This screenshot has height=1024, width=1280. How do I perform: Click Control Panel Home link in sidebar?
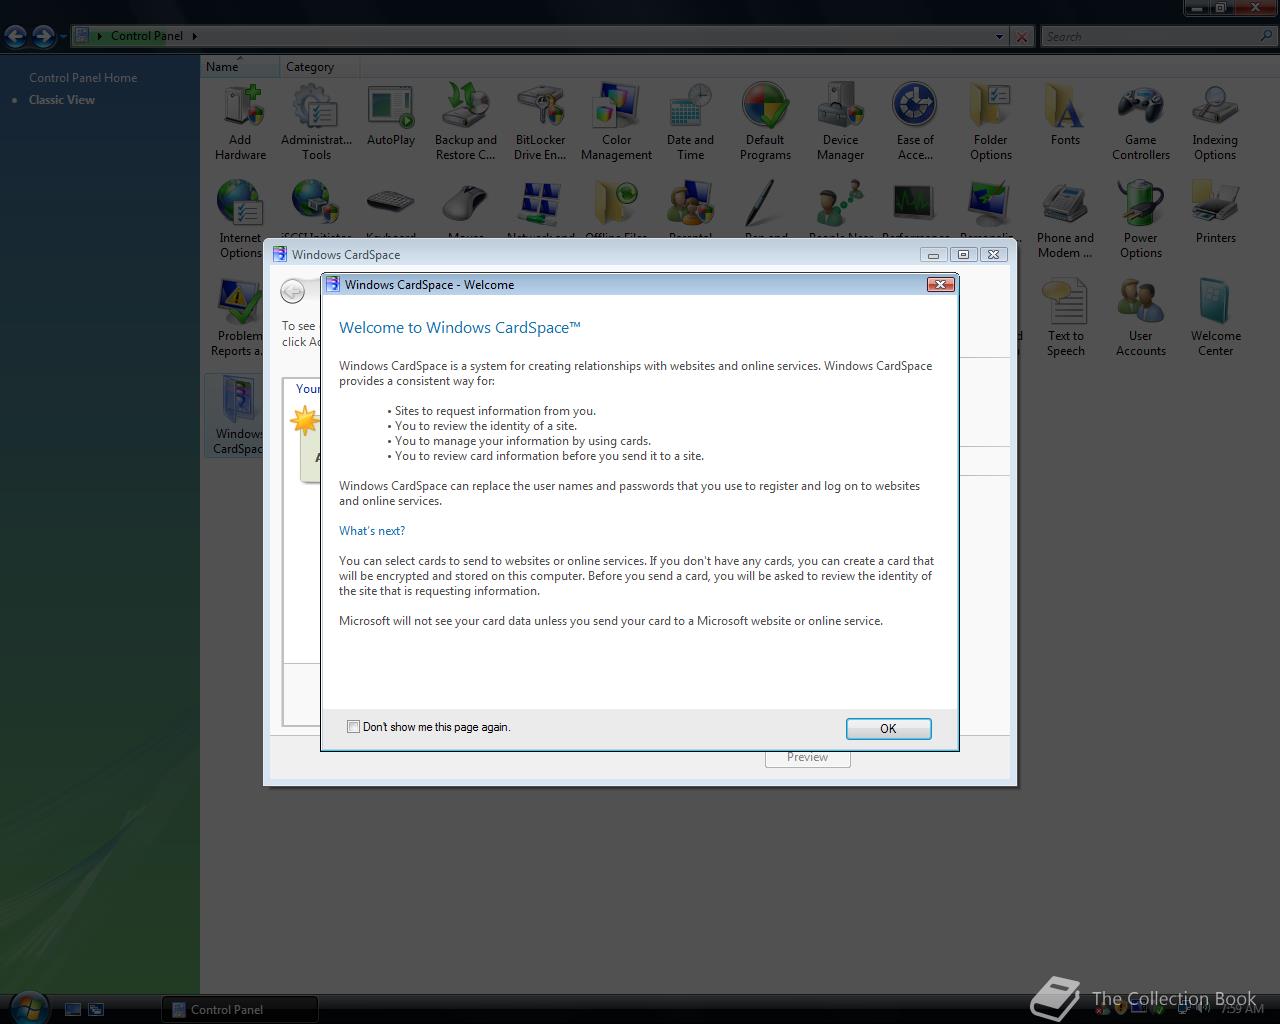click(83, 77)
